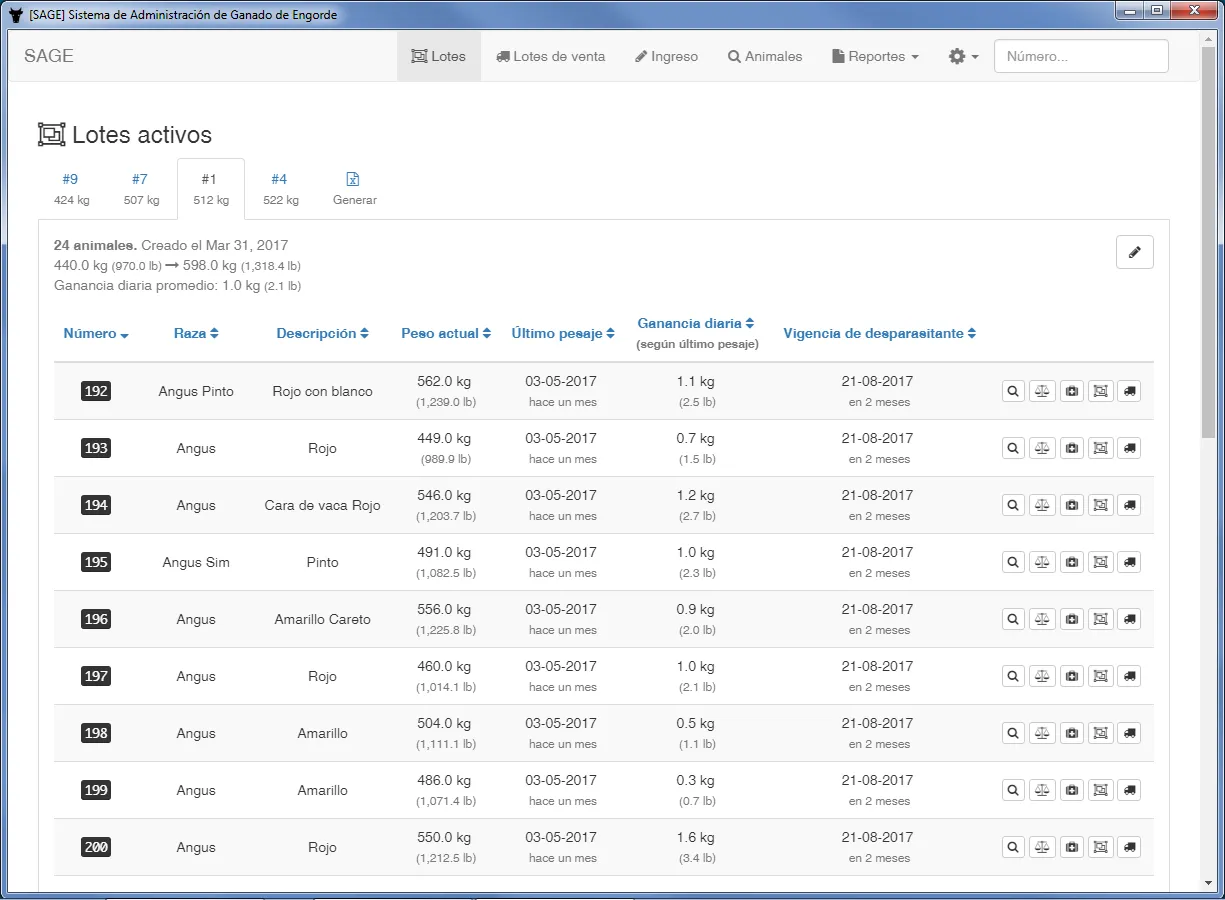Open the Lotes de venta page

(x=550, y=57)
